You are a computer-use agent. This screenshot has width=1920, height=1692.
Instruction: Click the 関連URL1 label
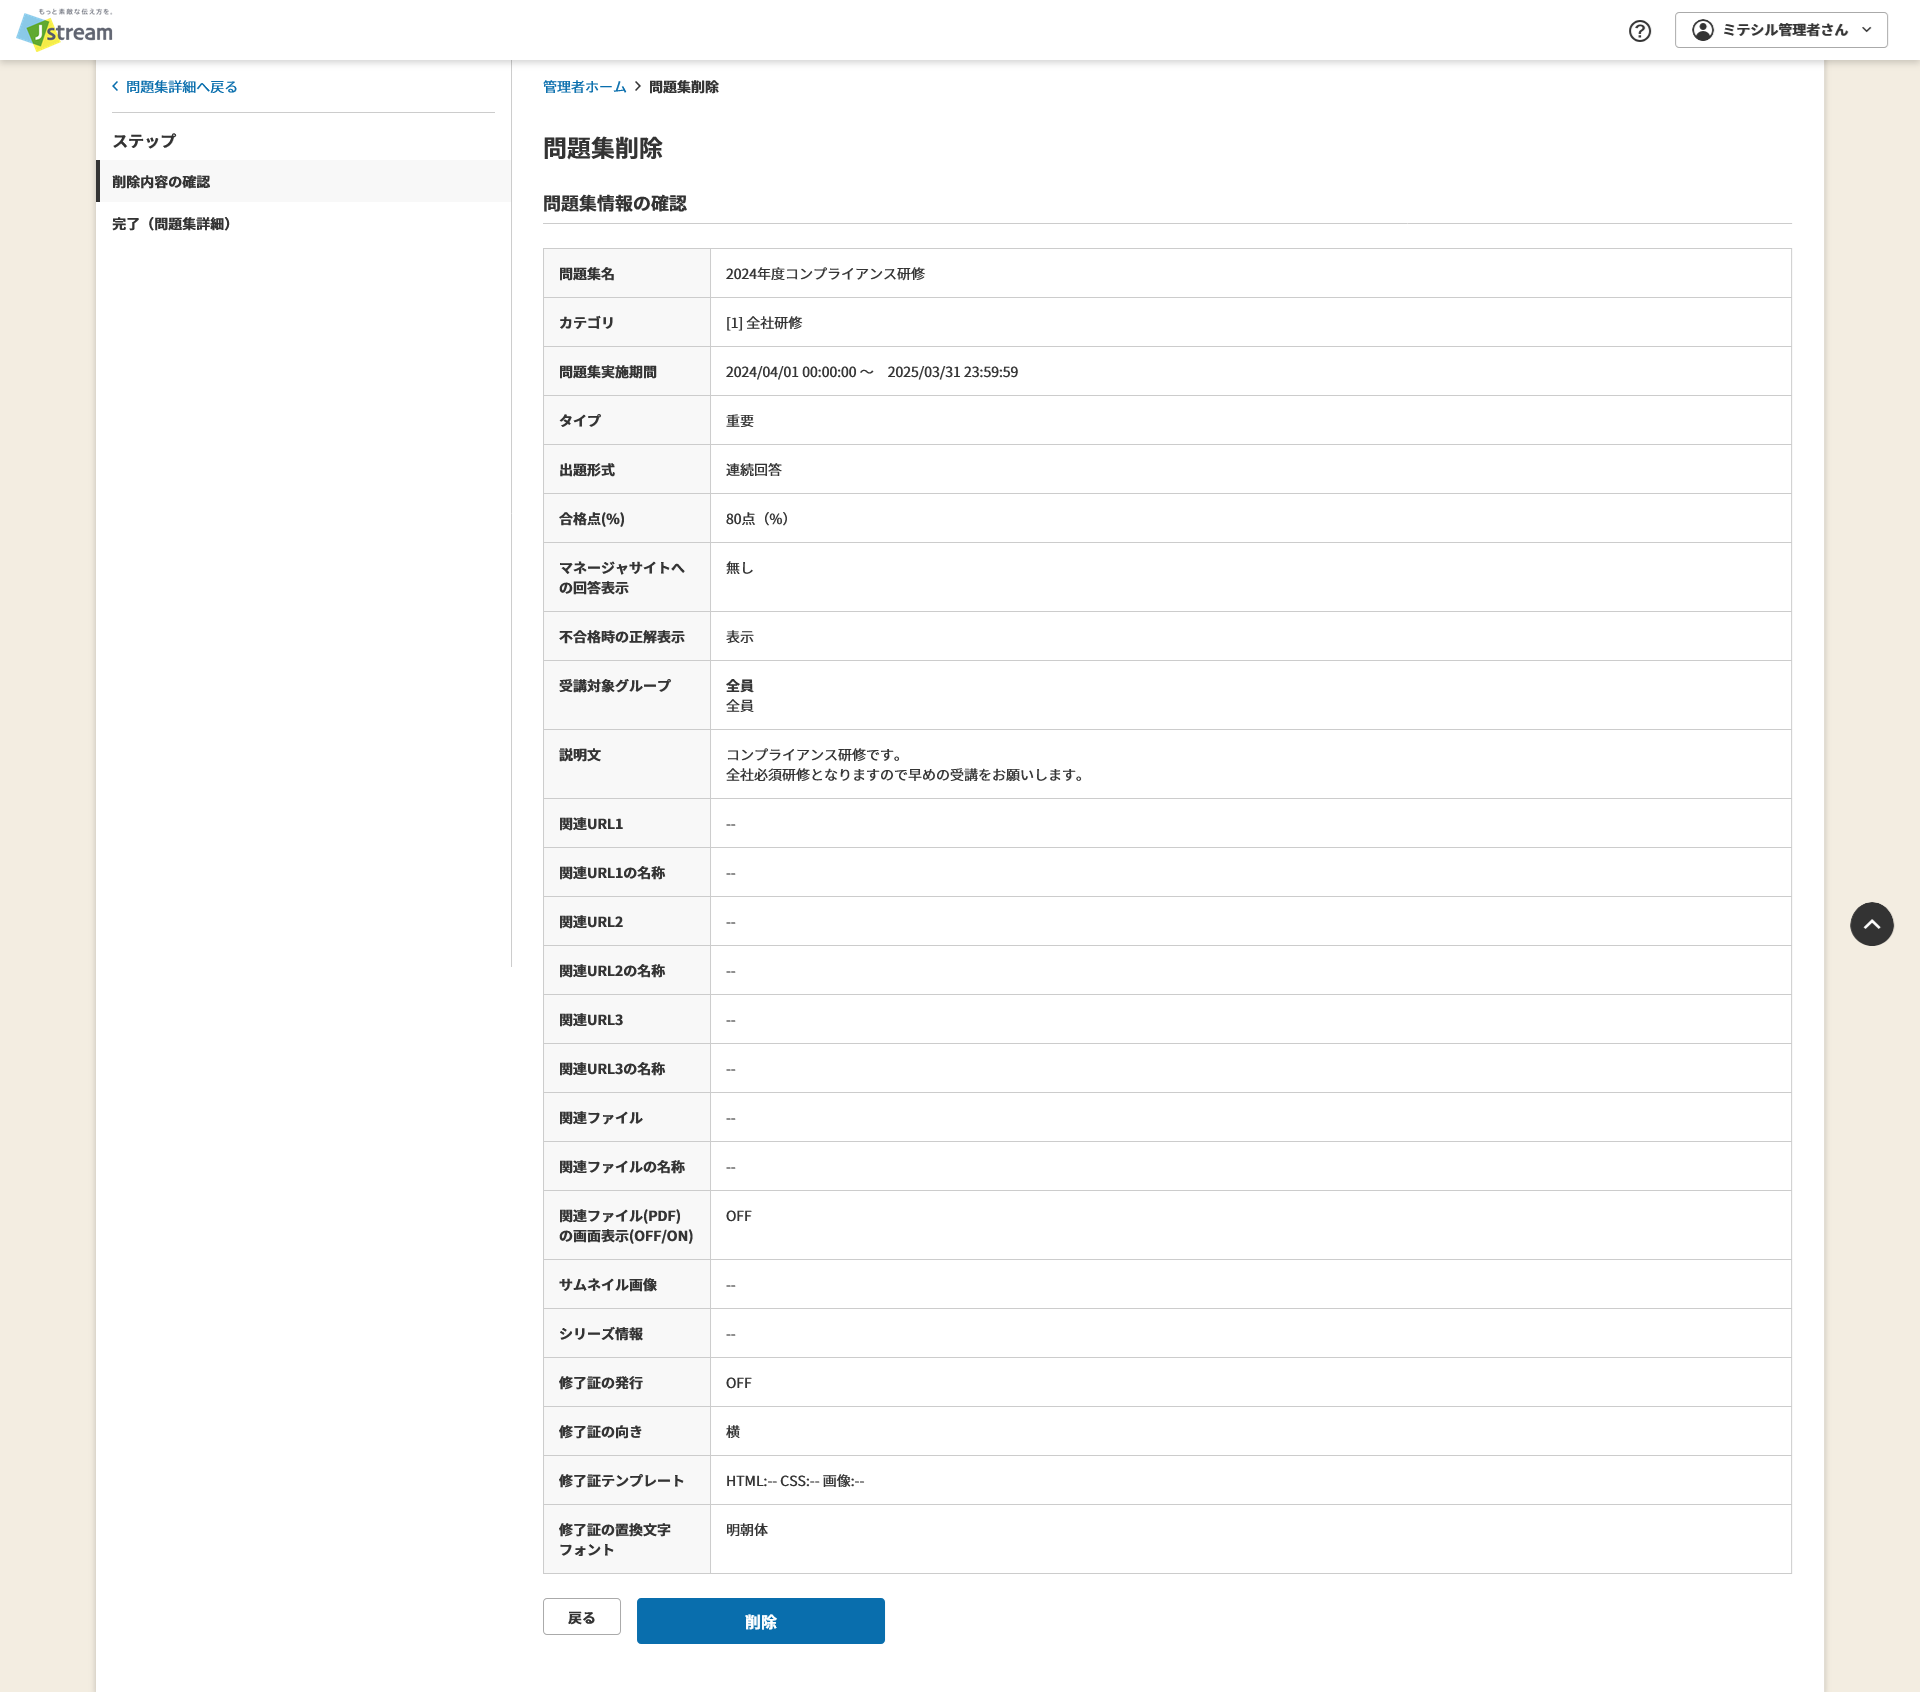[591, 824]
